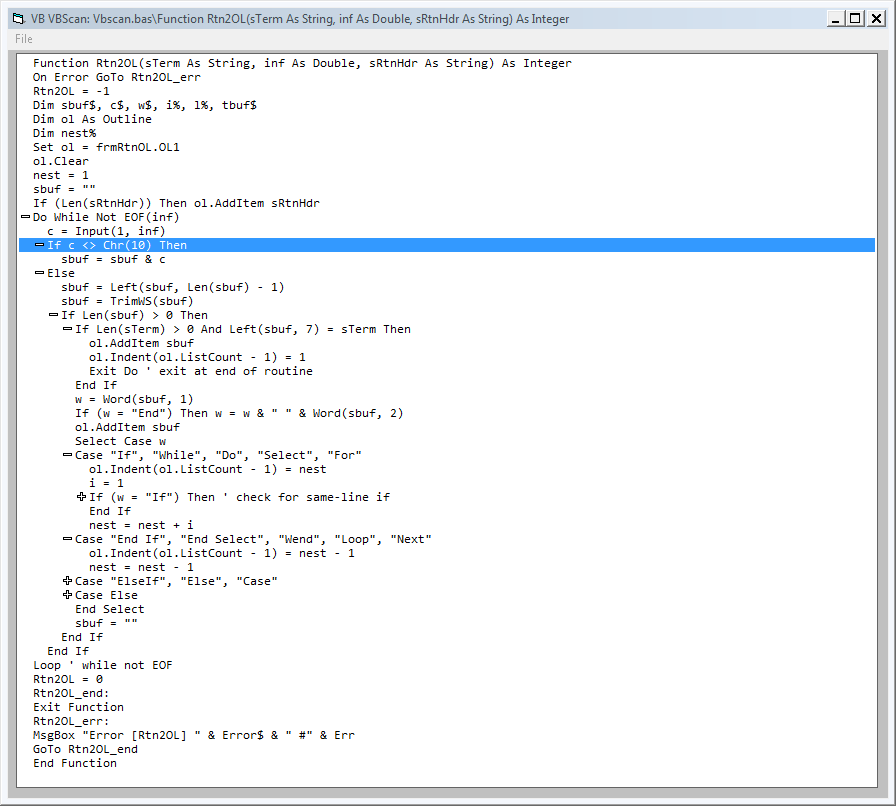Select the 'Function Rtn2OL' declaration line
Screen dimensions: 896x806
[300, 63]
